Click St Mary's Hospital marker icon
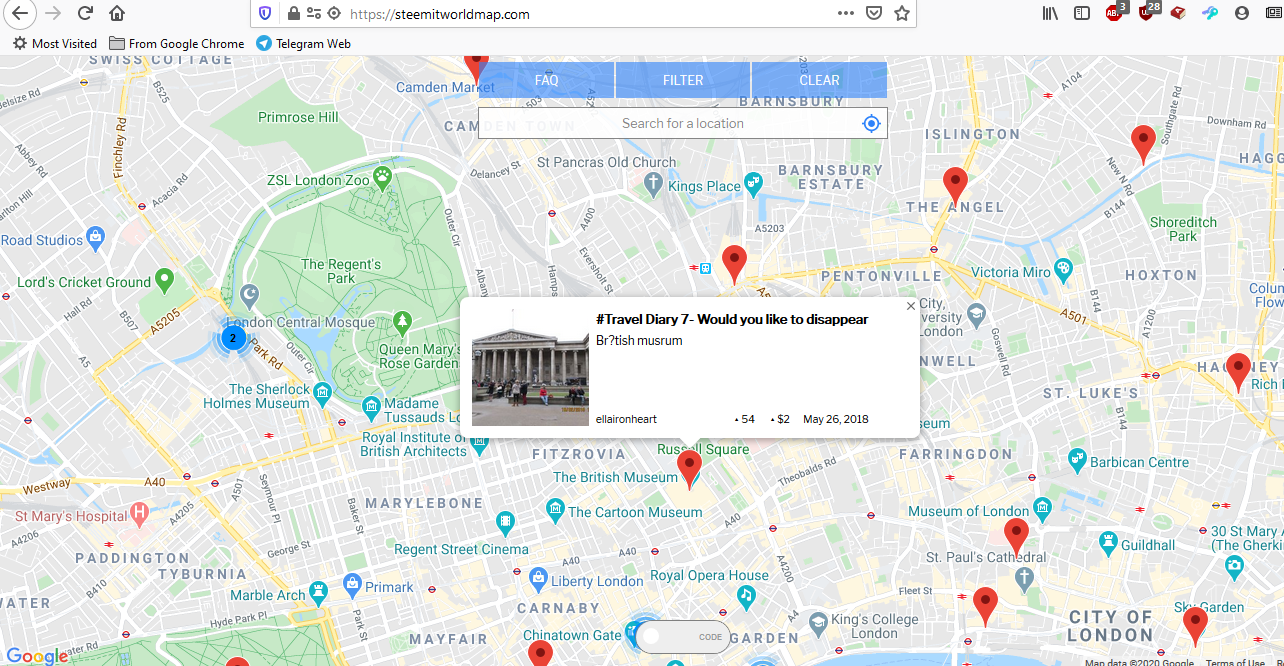1284x666 pixels. point(139,515)
